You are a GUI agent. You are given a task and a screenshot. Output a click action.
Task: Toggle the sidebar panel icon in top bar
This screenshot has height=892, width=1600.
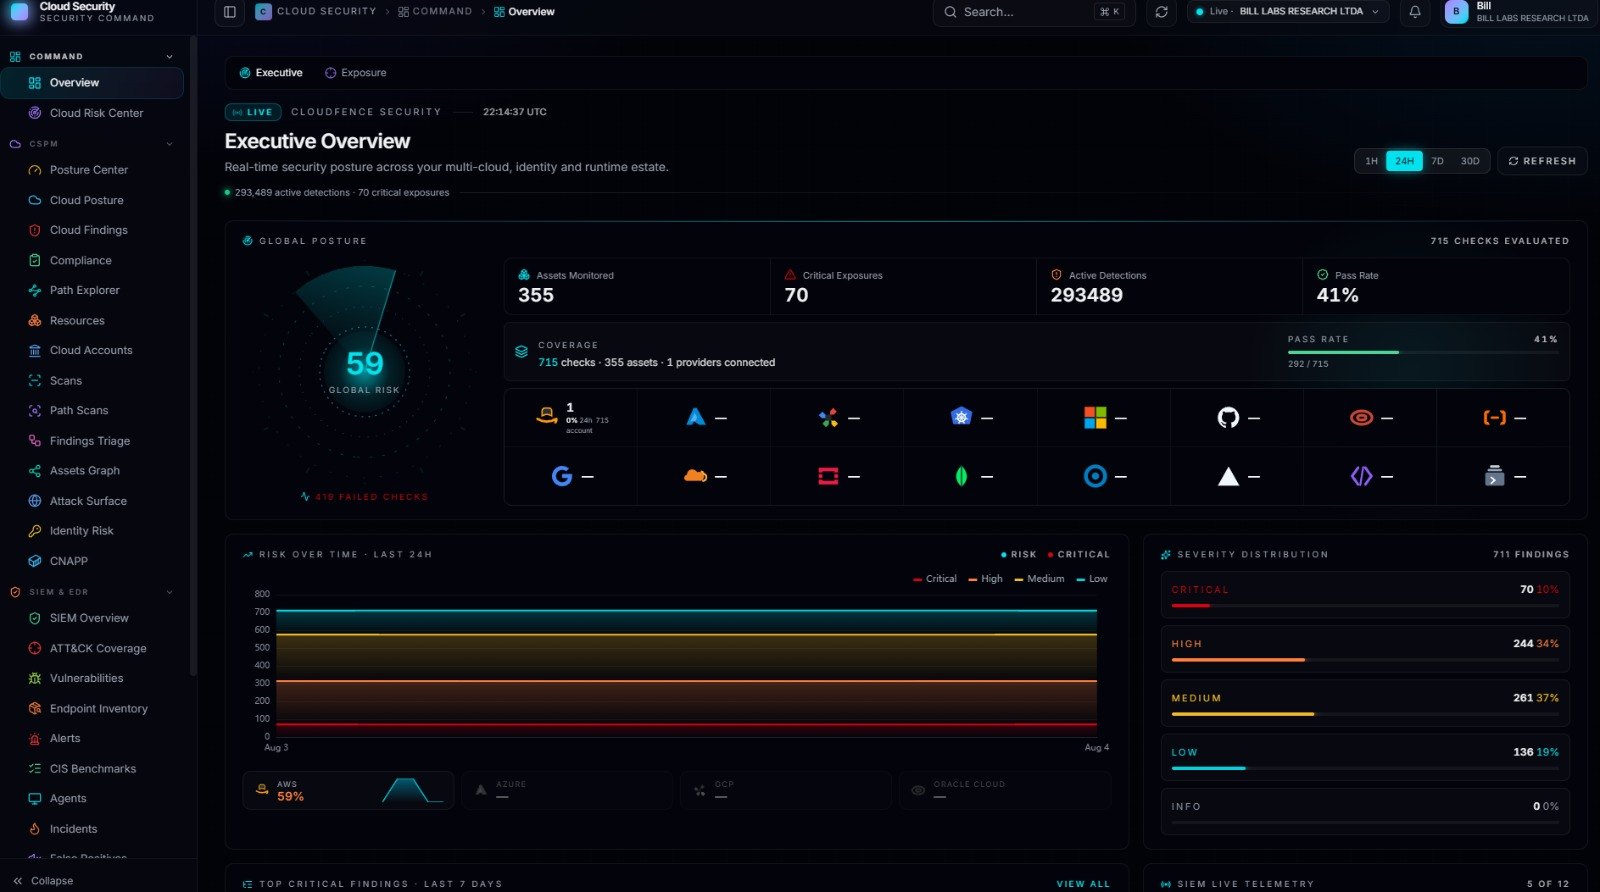(229, 12)
